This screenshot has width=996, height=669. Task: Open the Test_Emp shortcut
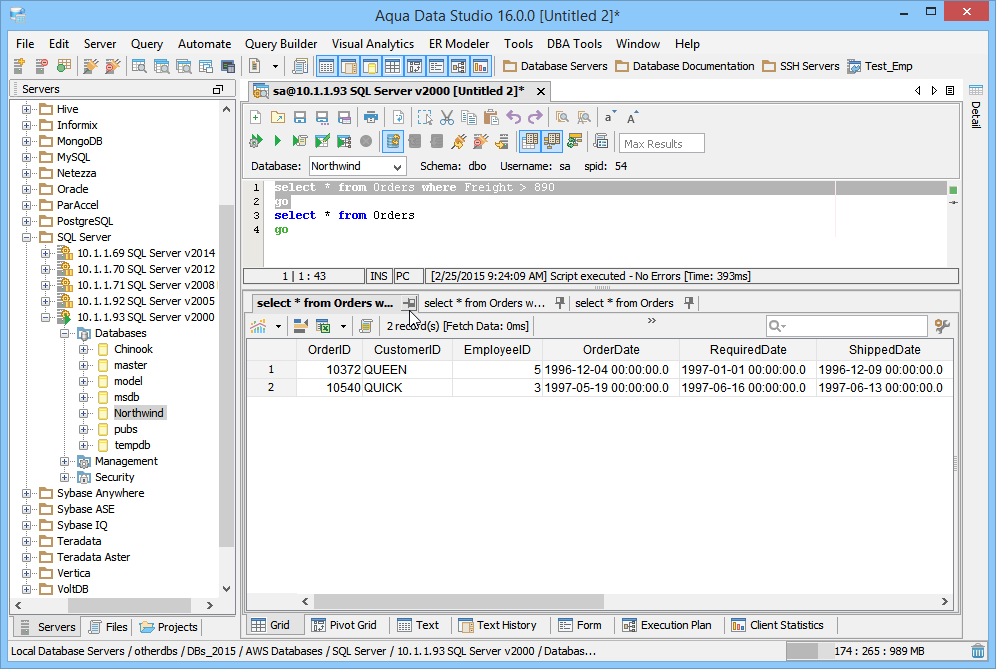click(880, 66)
